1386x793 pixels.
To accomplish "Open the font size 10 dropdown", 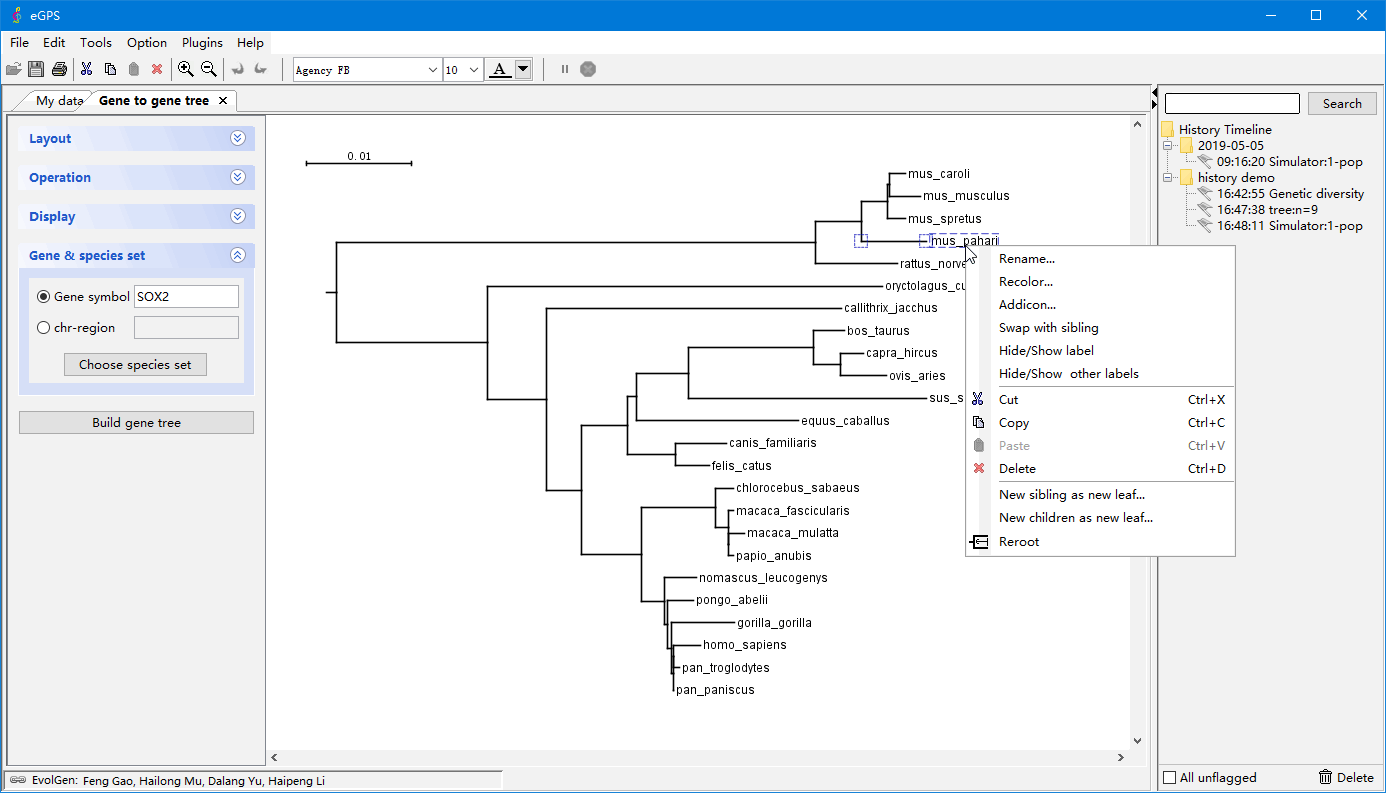I will pos(475,69).
